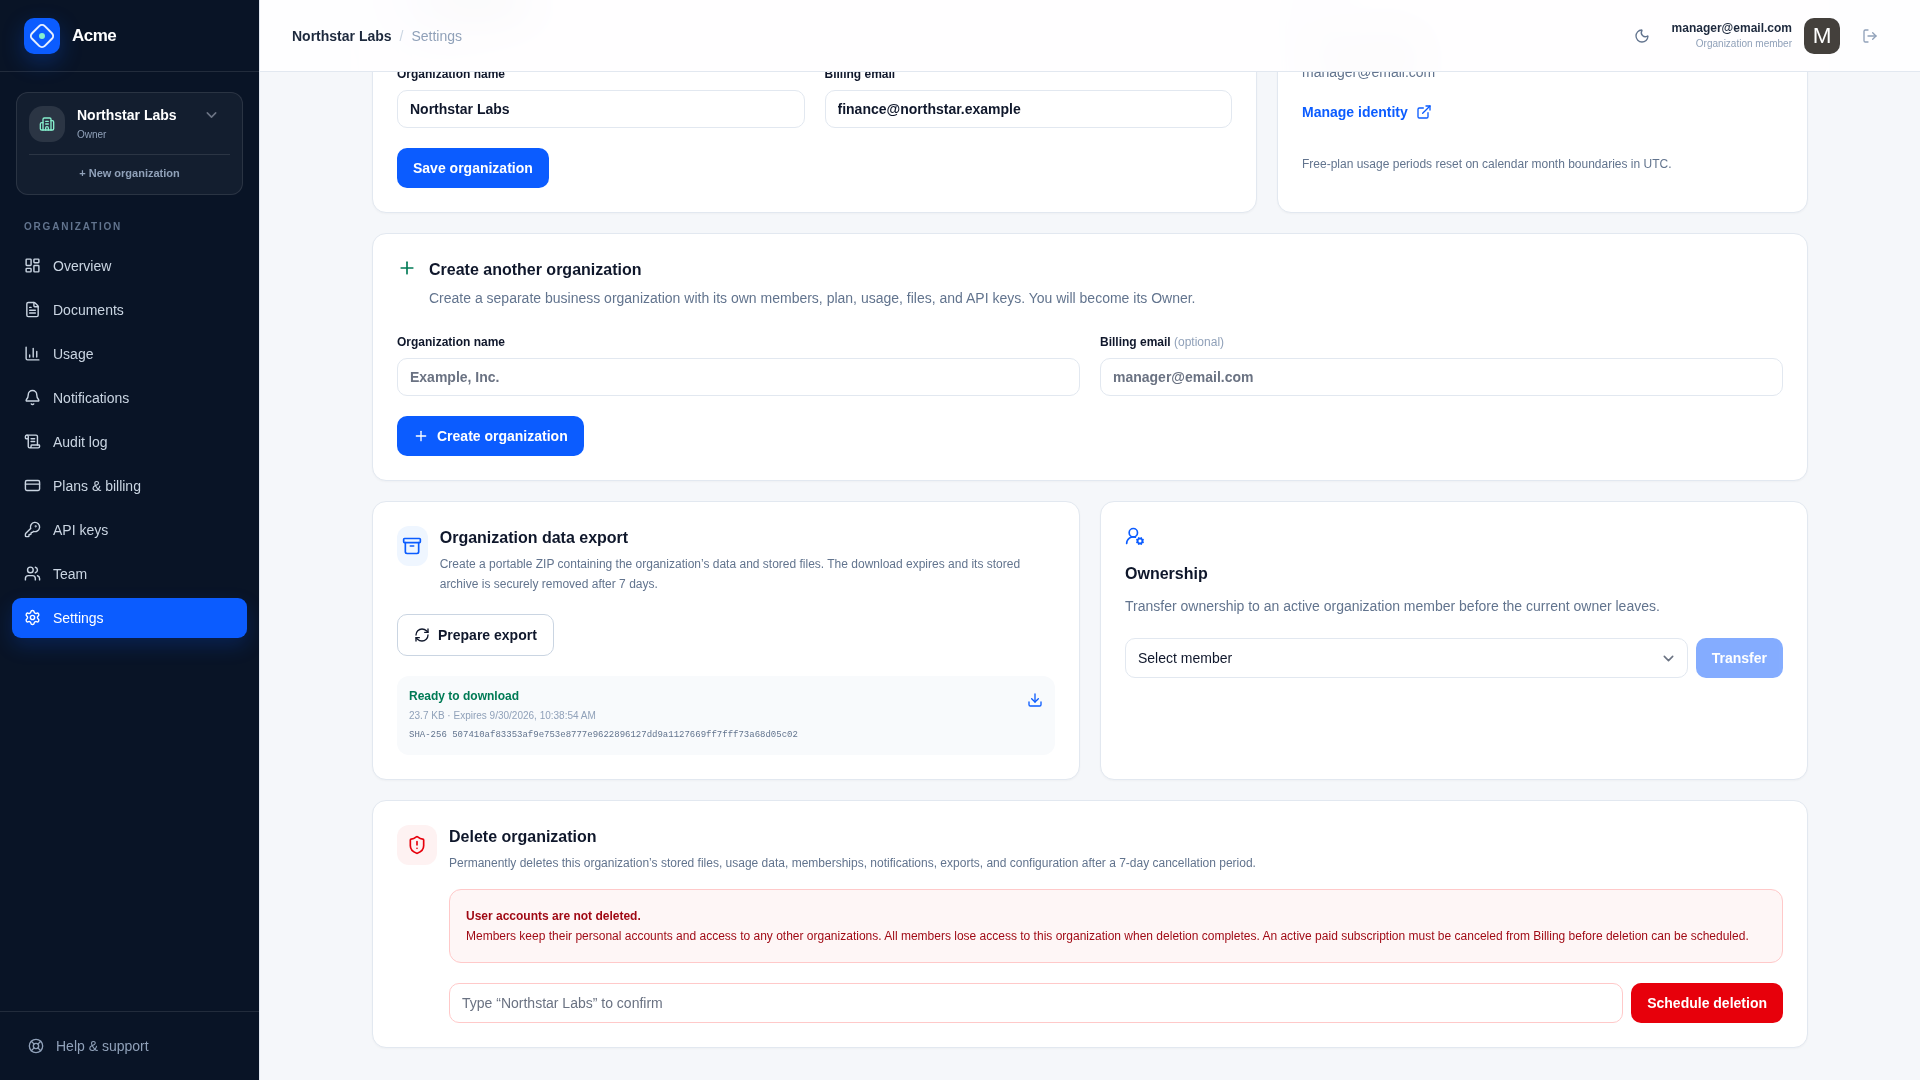Click + New organization
Screen dimensions: 1920x1080
pos(129,173)
